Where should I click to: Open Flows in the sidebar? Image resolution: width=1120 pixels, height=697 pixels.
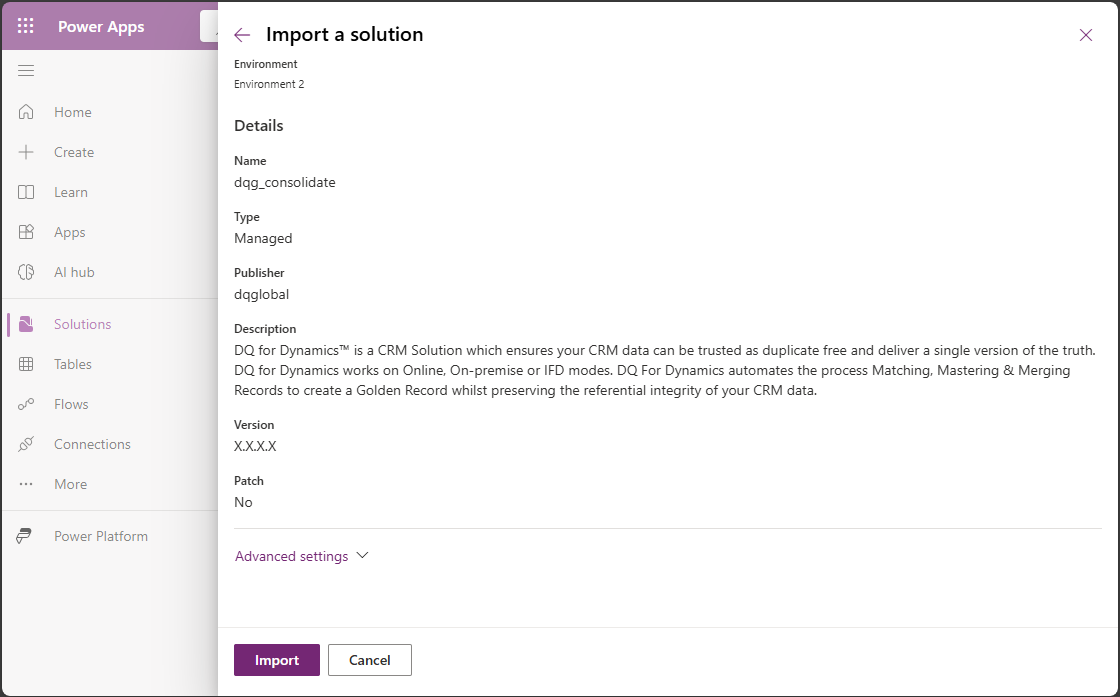point(71,404)
